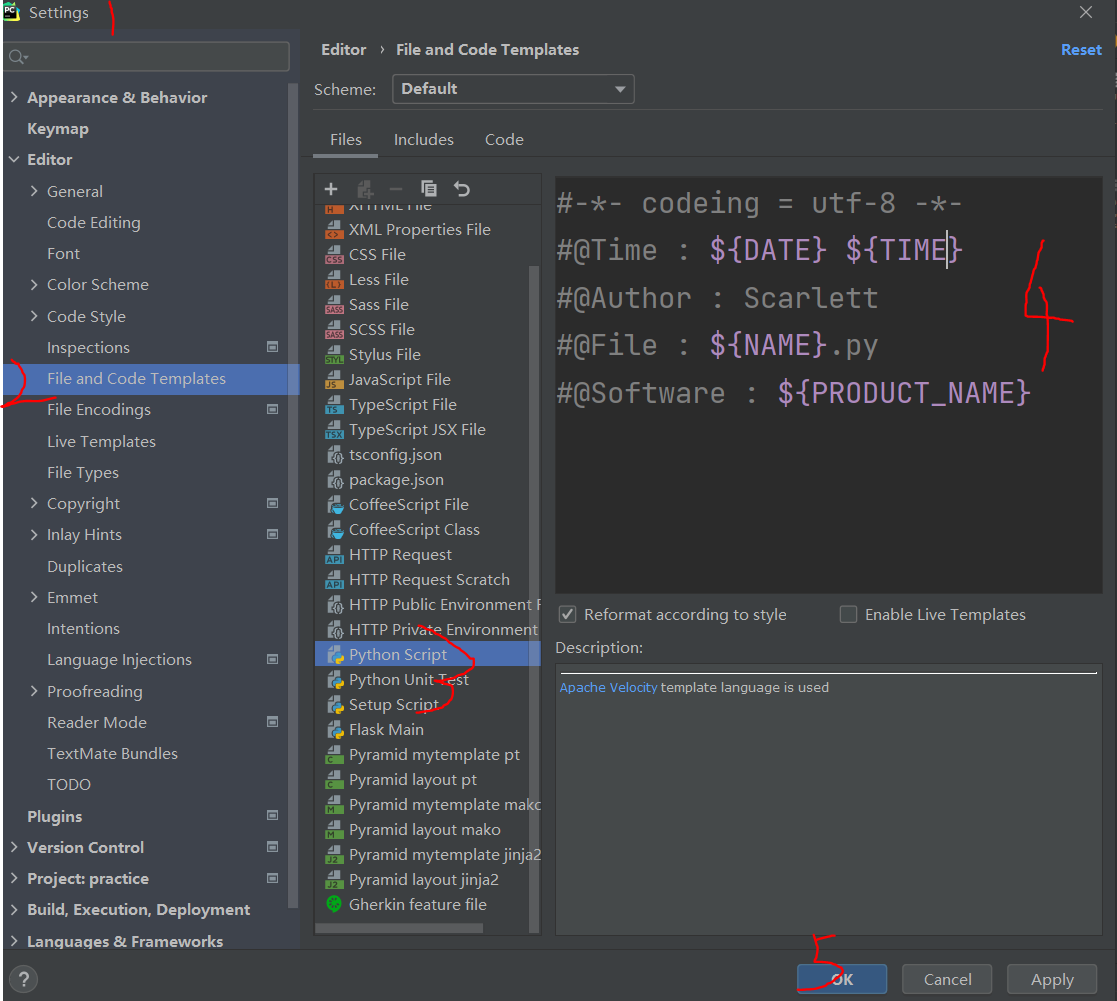Click the project-level icon beside Copyright
This screenshot has height=1001, width=1117.
click(272, 503)
